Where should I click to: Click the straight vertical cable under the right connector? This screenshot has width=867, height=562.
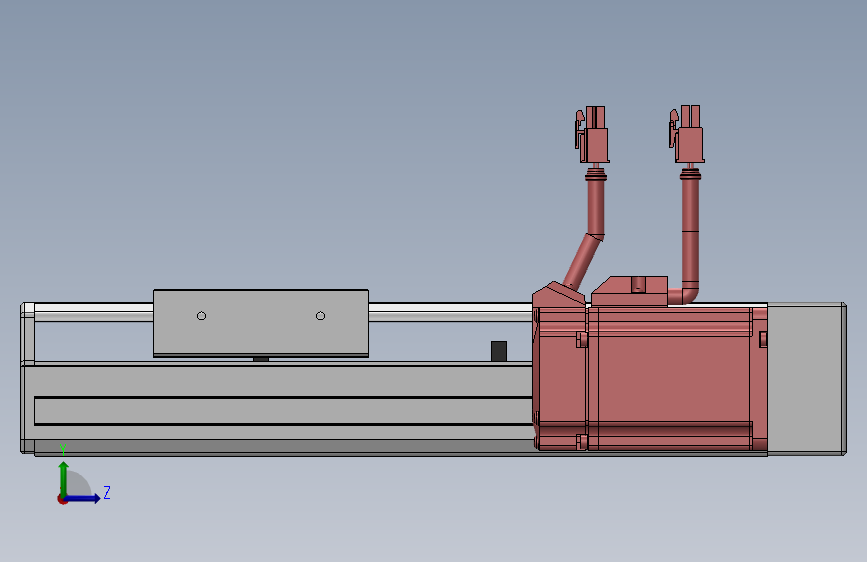690,230
